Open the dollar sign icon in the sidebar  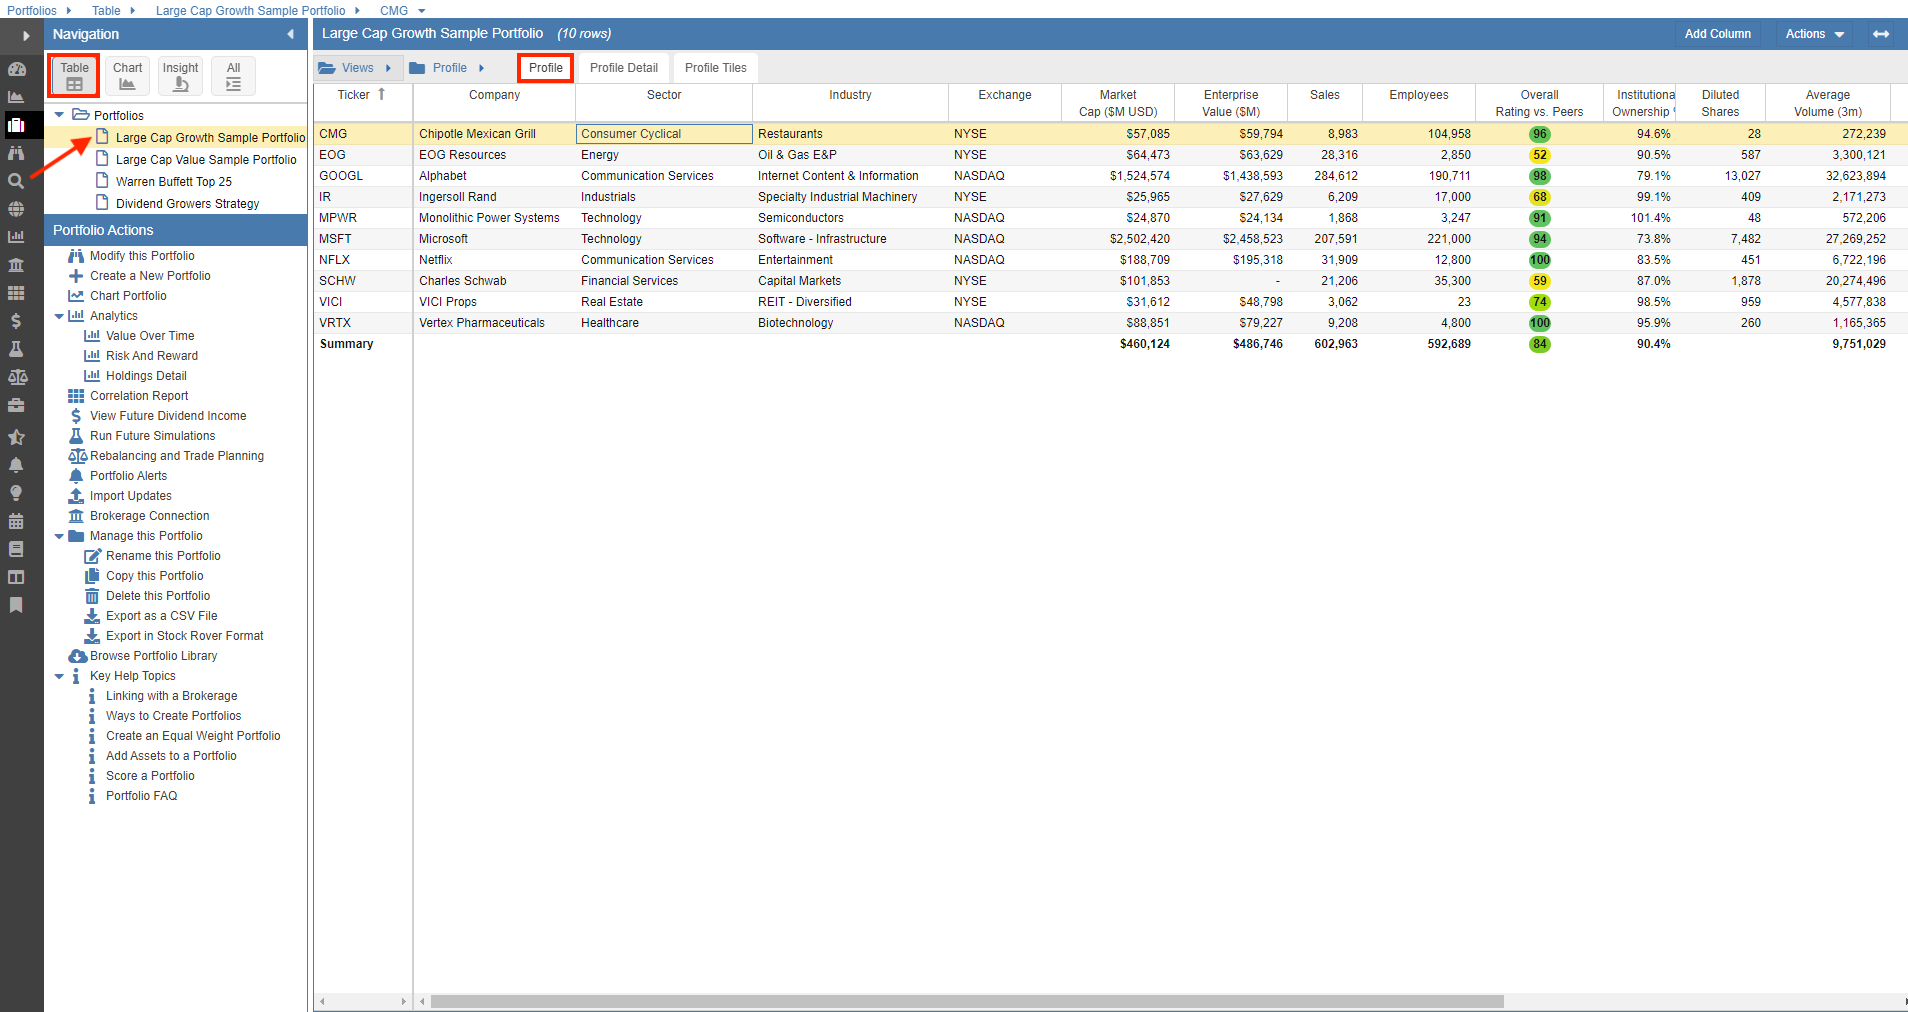coord(16,321)
